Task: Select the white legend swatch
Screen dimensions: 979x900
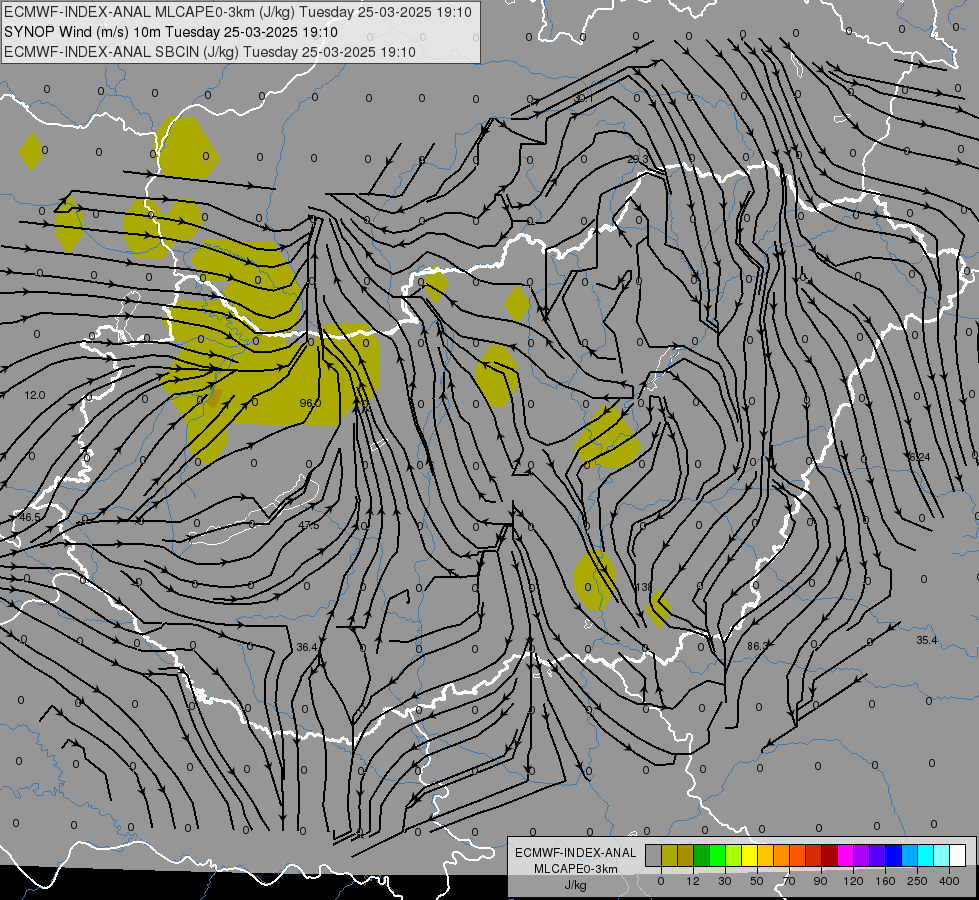Action: (957, 856)
